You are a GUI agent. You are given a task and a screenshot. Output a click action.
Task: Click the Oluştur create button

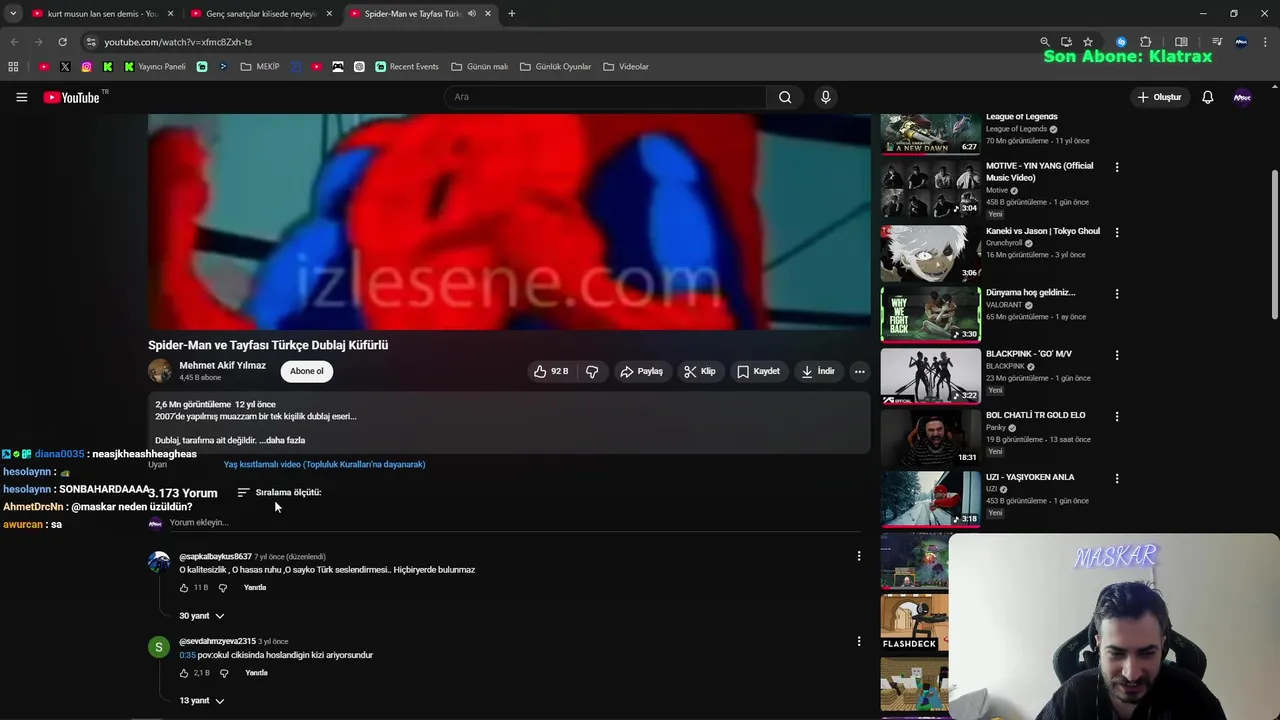point(1159,97)
